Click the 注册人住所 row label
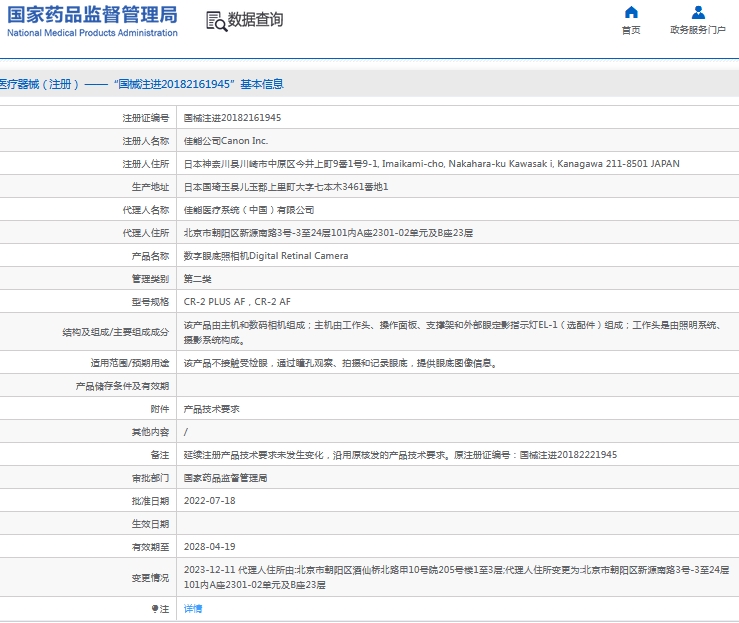 (x=146, y=164)
